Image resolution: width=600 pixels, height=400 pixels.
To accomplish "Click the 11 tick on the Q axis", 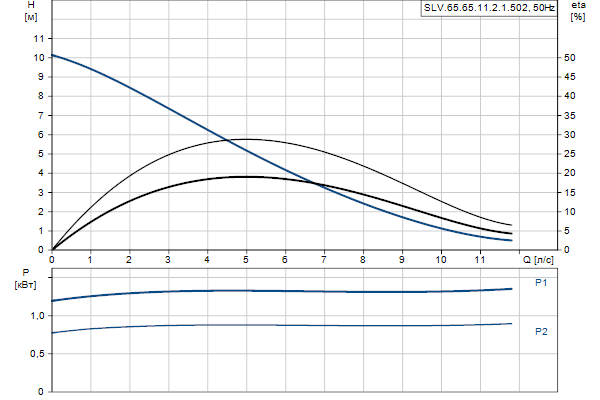I will point(479,260).
